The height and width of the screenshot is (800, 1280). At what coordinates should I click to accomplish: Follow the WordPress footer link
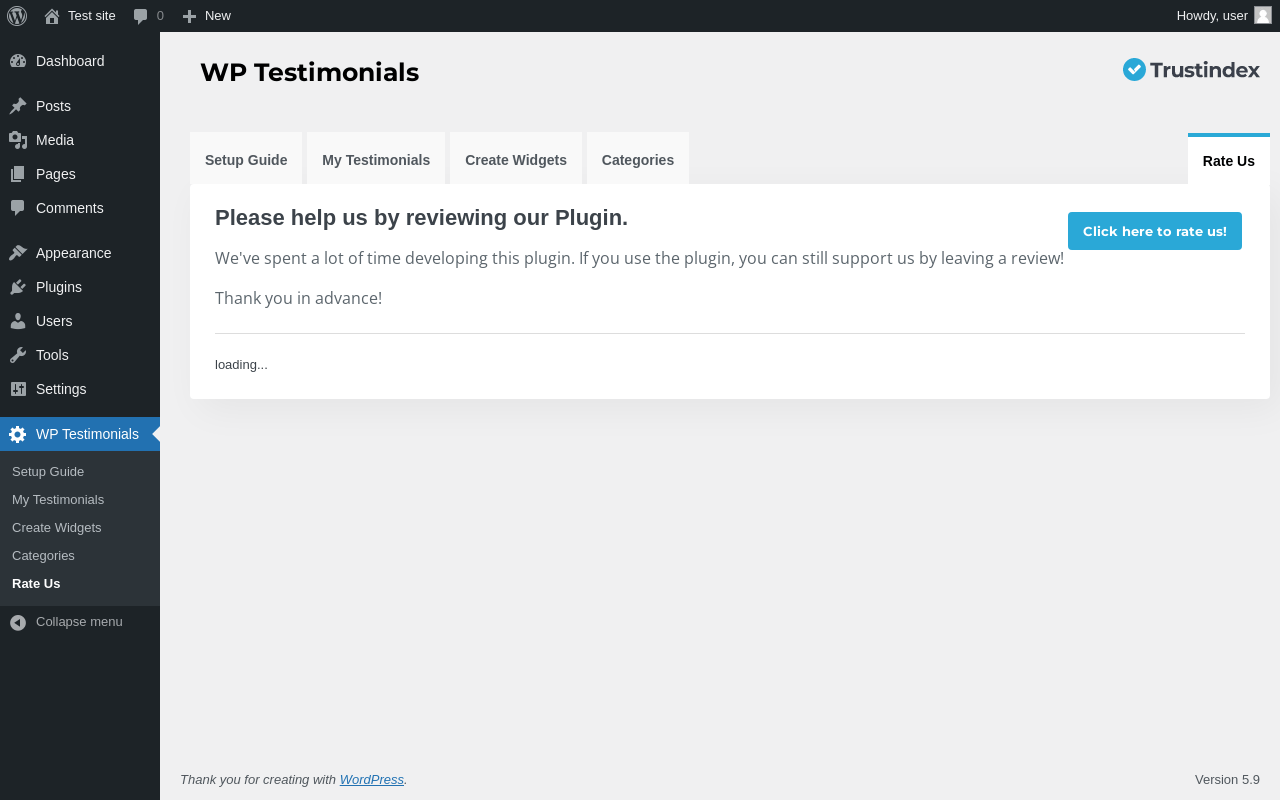372,779
